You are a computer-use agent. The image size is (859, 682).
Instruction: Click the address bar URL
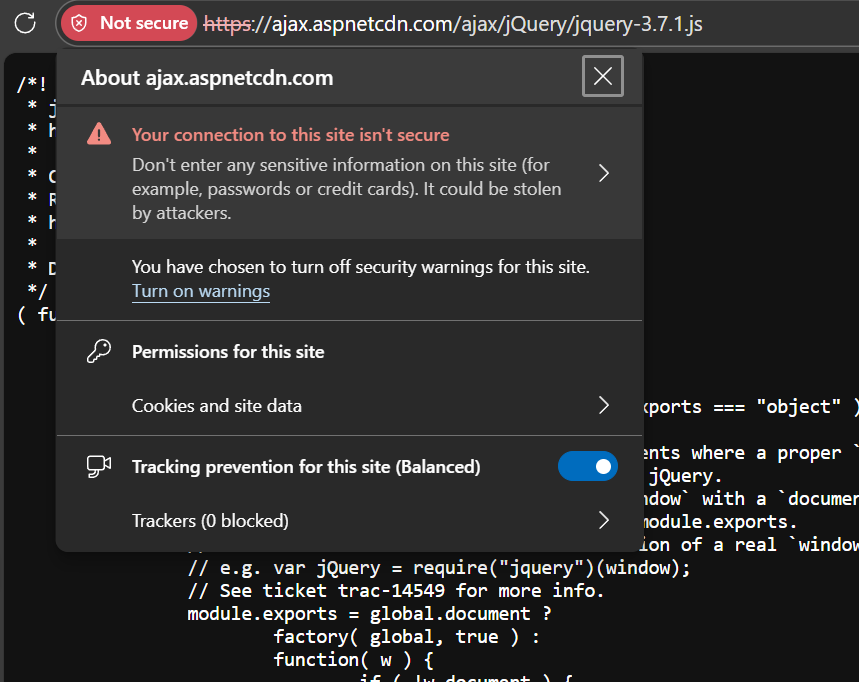click(450, 23)
